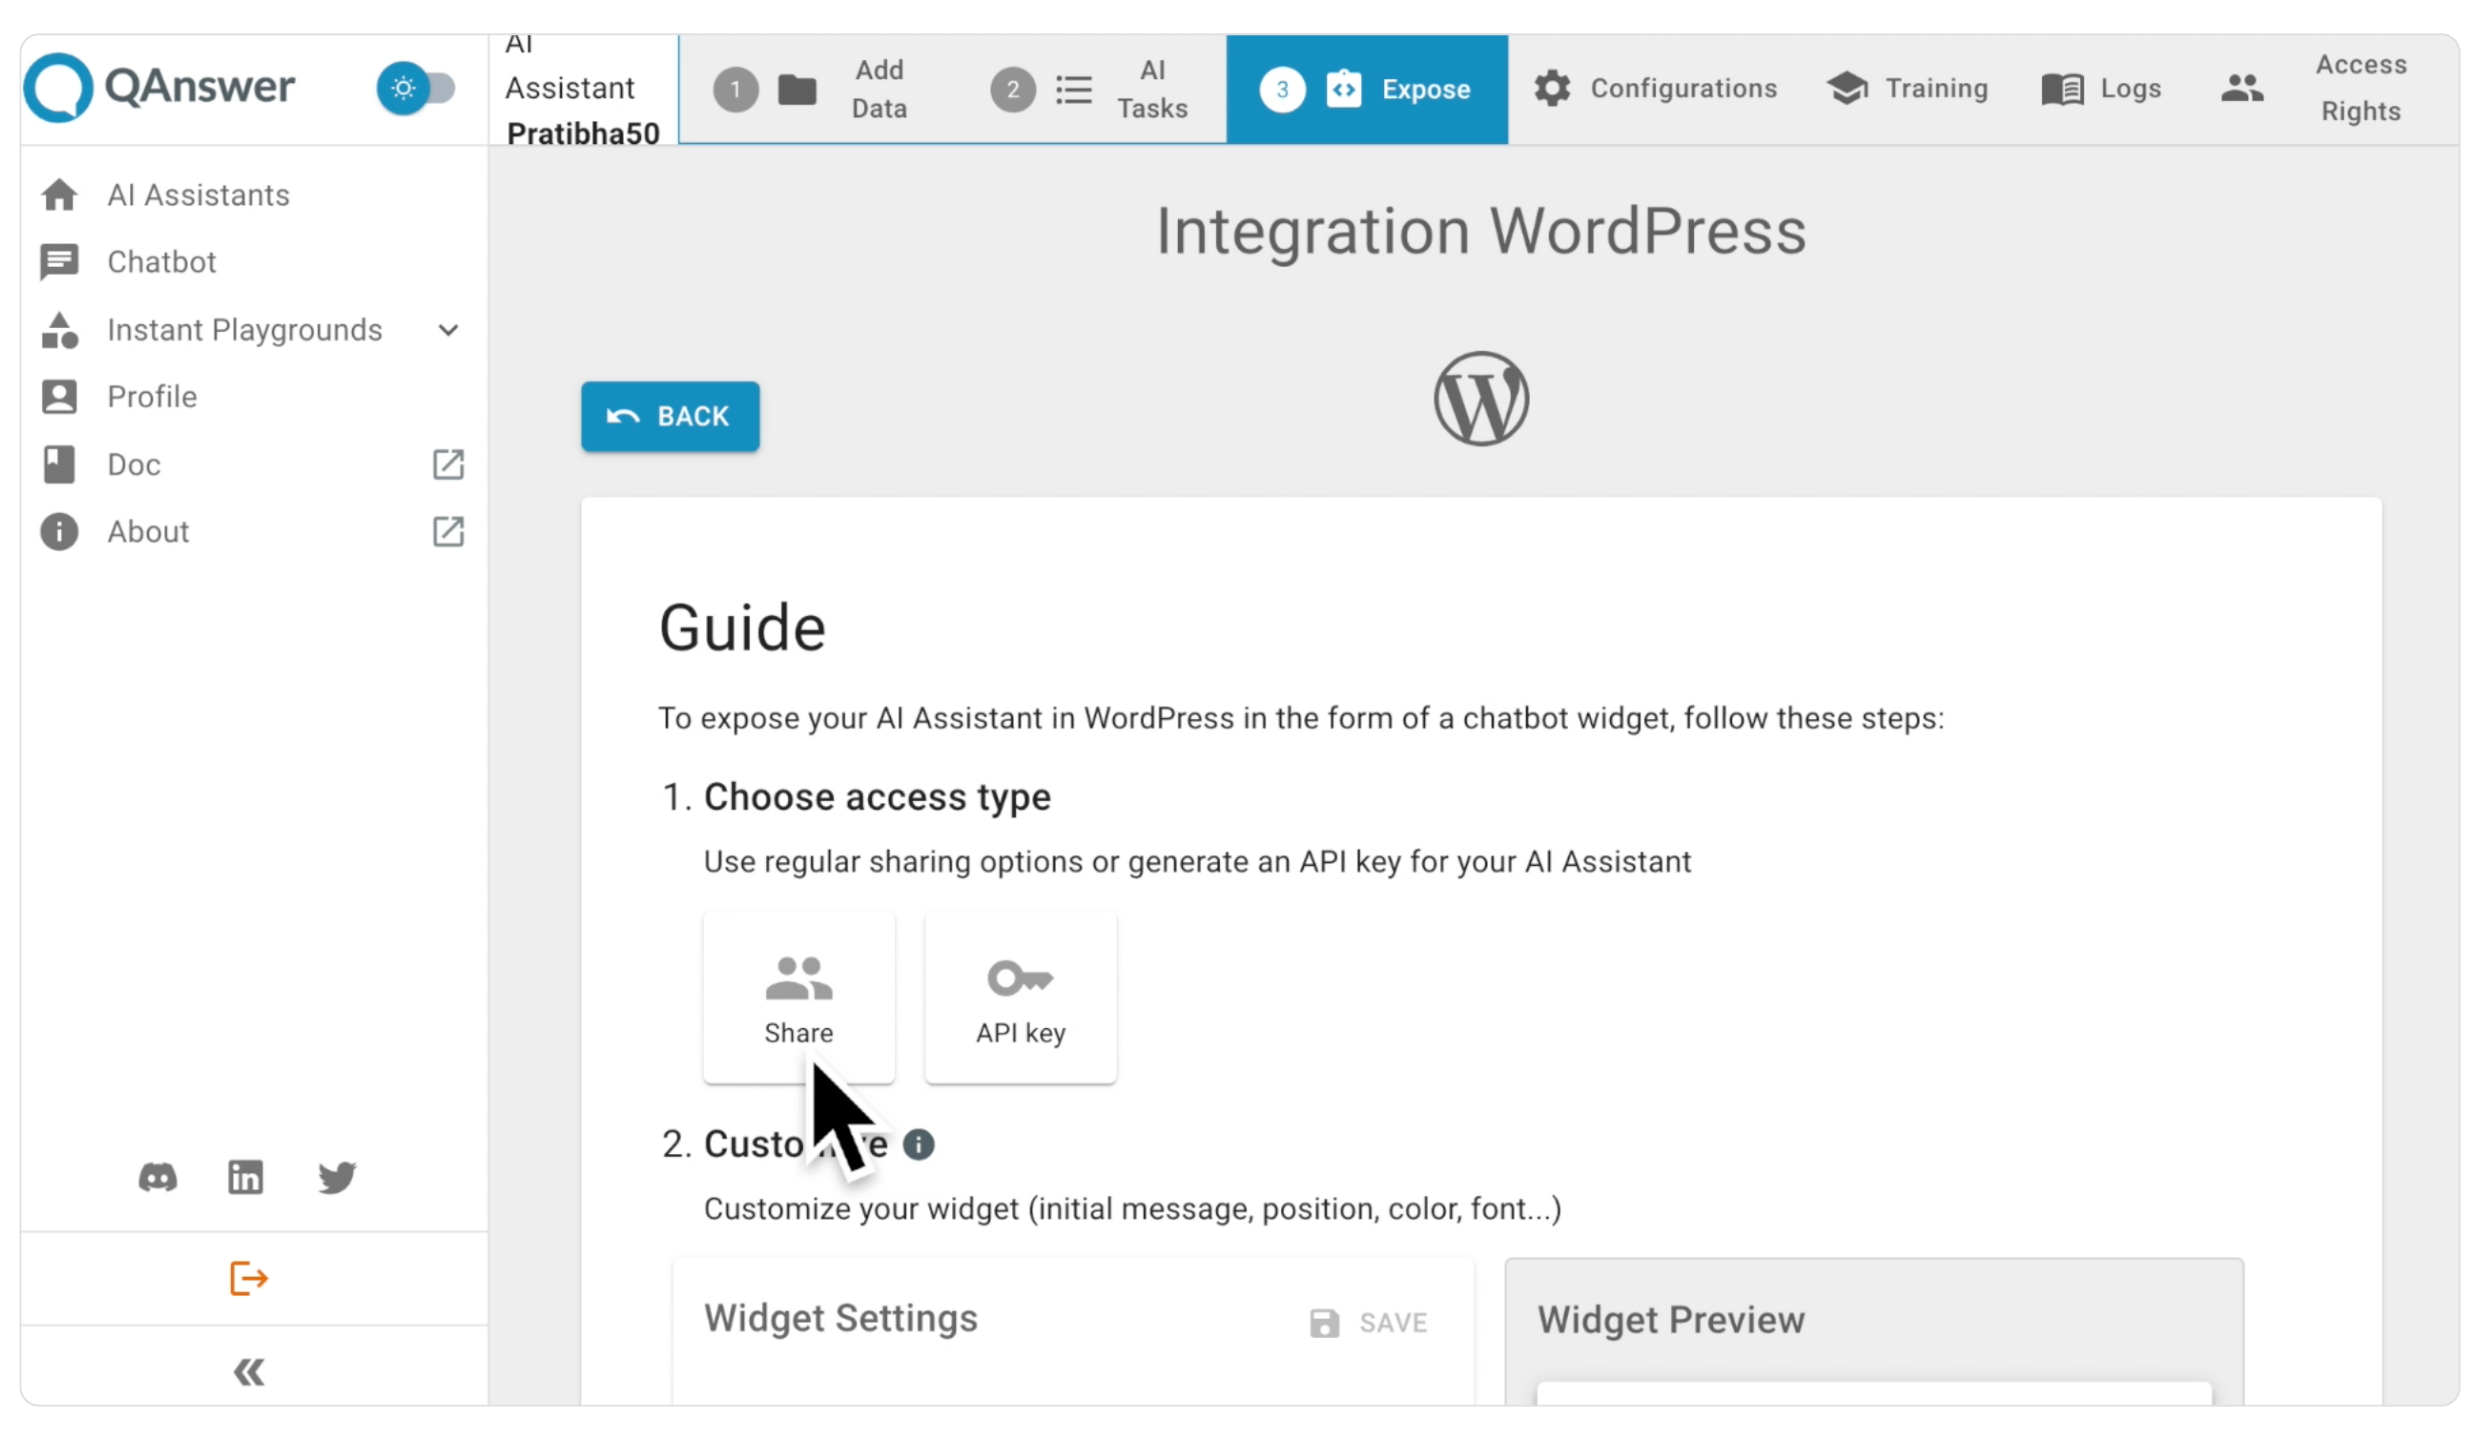
Task: Toggle the light/dark theme switch
Action: click(416, 88)
